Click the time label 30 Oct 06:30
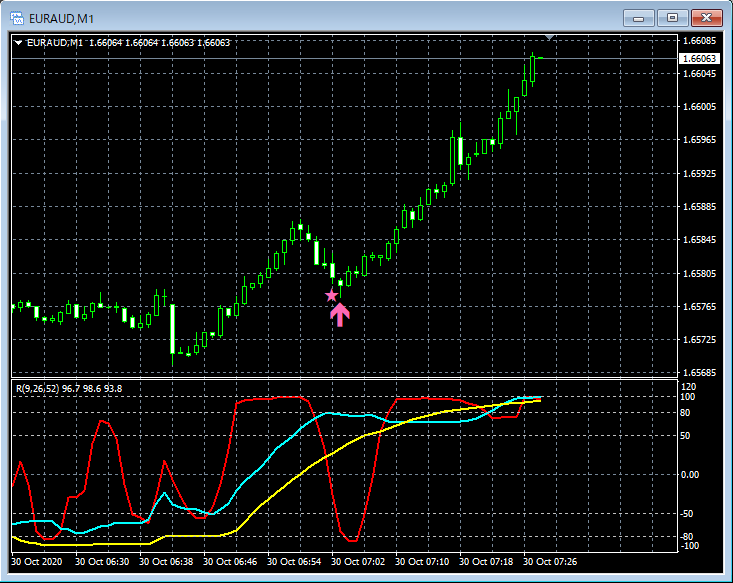The height and width of the screenshot is (583, 733). [x=102, y=561]
